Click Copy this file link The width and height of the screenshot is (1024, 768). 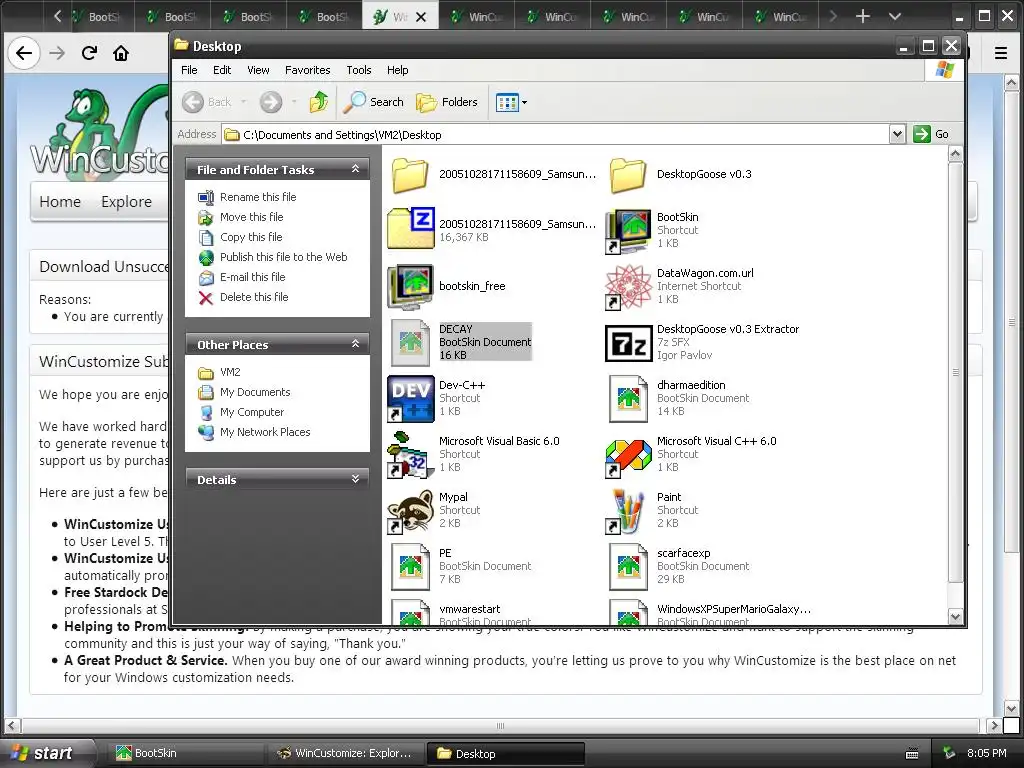point(251,237)
